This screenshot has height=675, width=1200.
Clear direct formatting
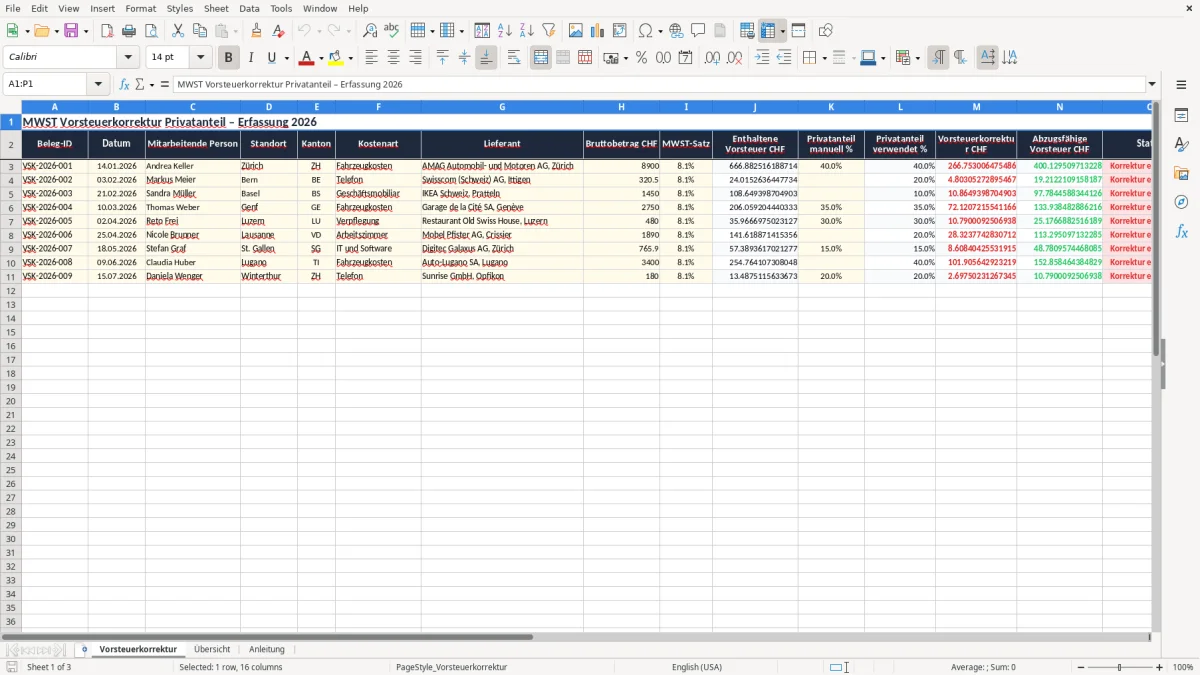click(279, 31)
